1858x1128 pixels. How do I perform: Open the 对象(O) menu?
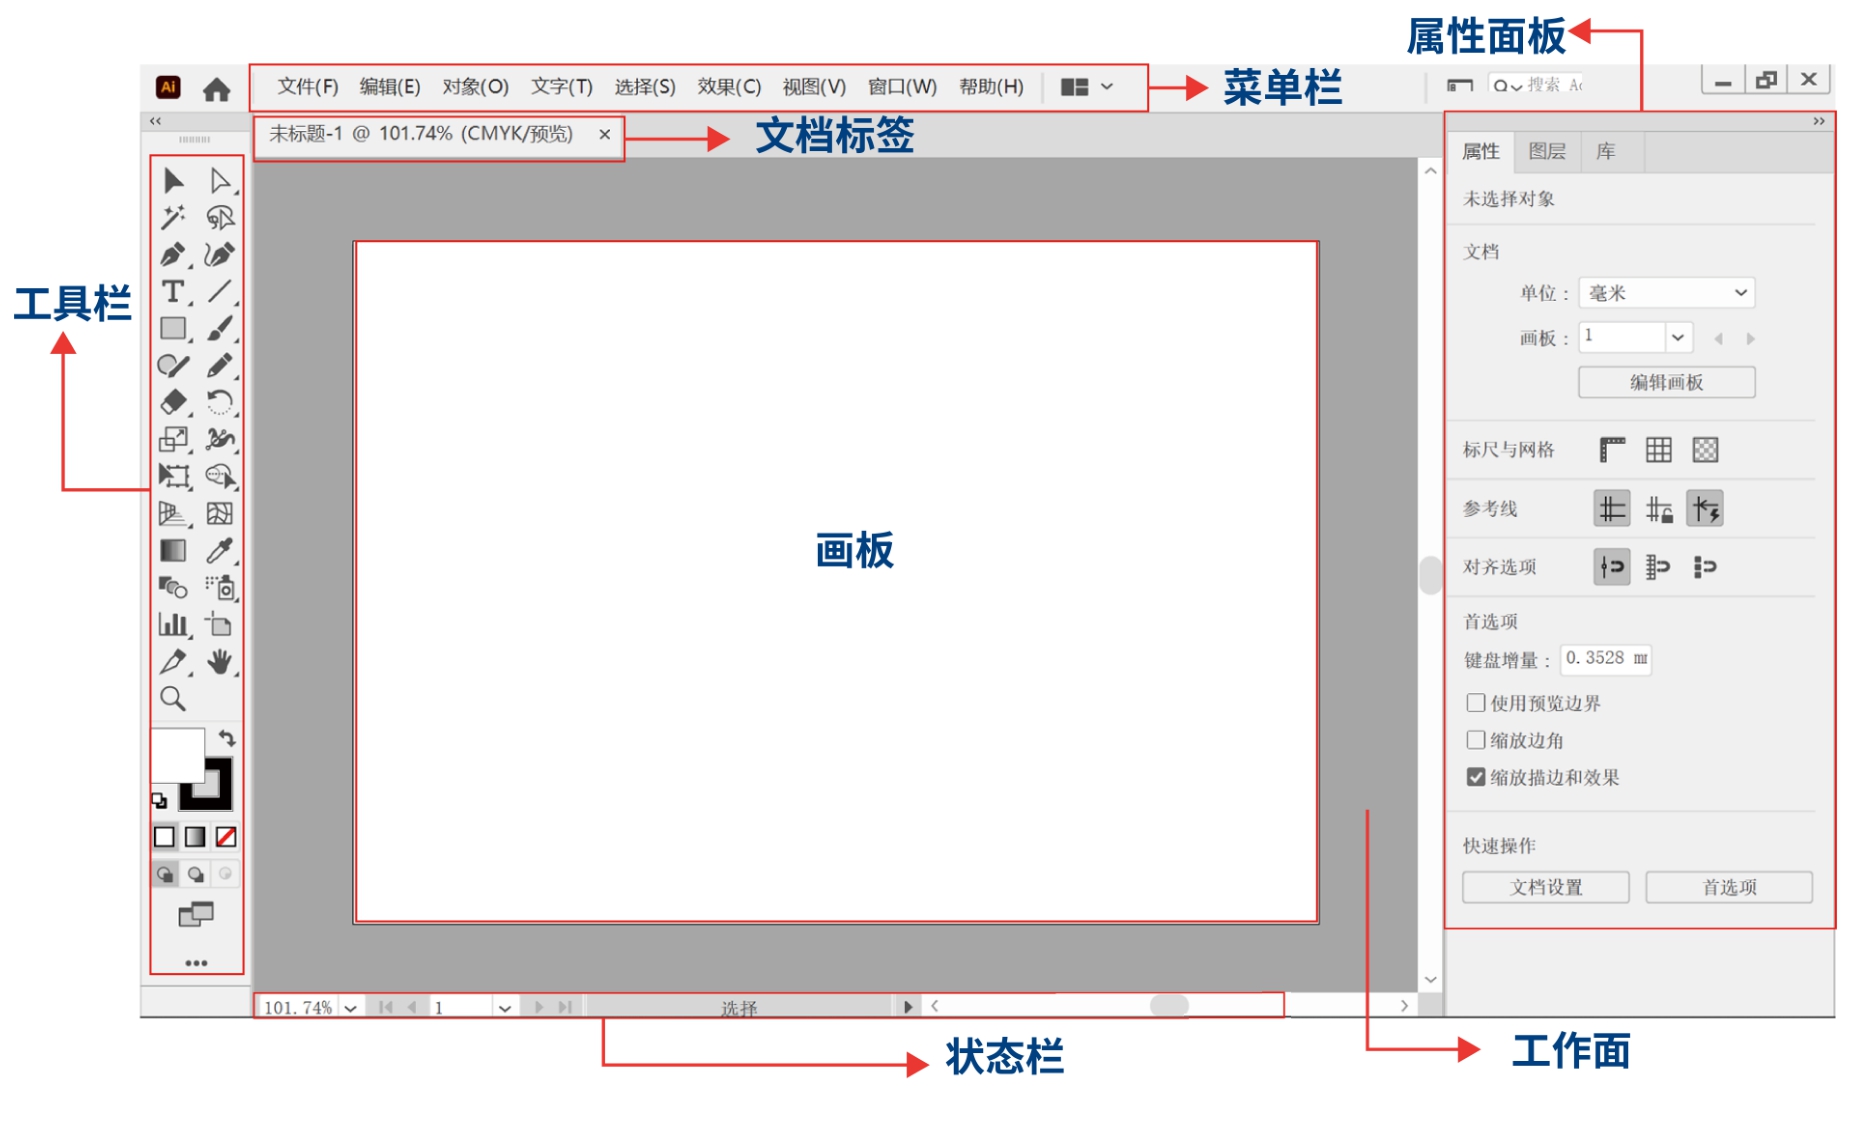pos(476,87)
